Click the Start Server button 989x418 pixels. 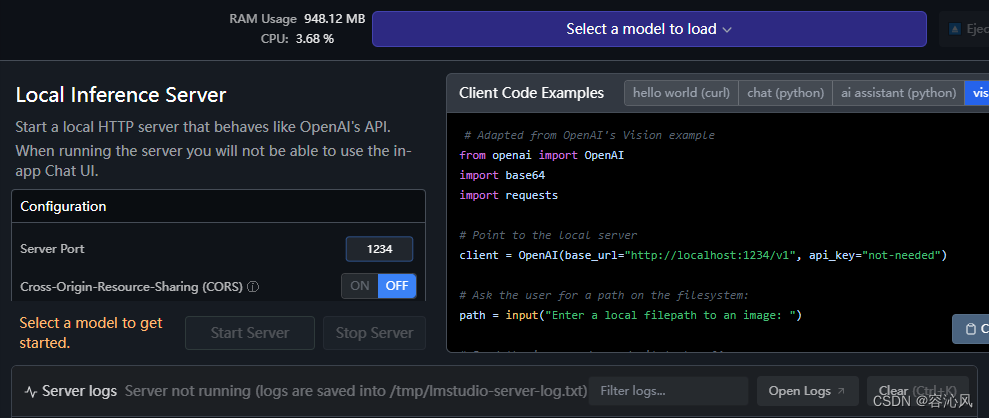(x=250, y=333)
